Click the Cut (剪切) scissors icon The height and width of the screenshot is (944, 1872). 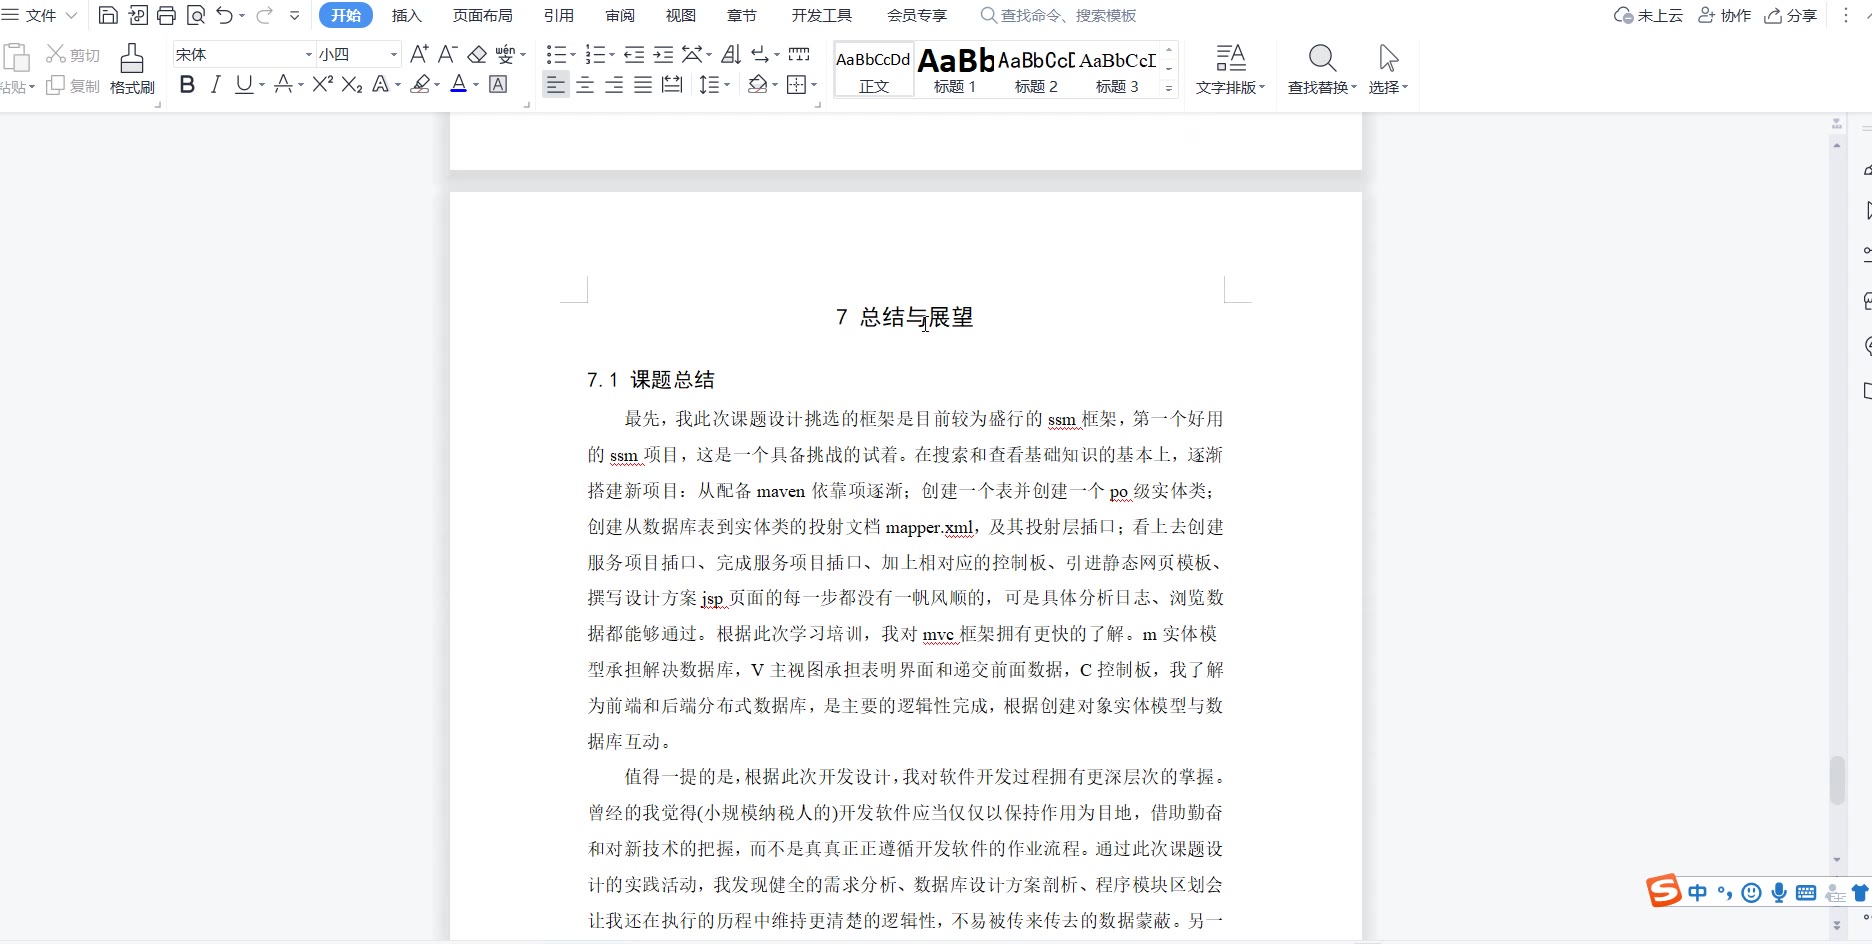pyautogui.click(x=56, y=54)
